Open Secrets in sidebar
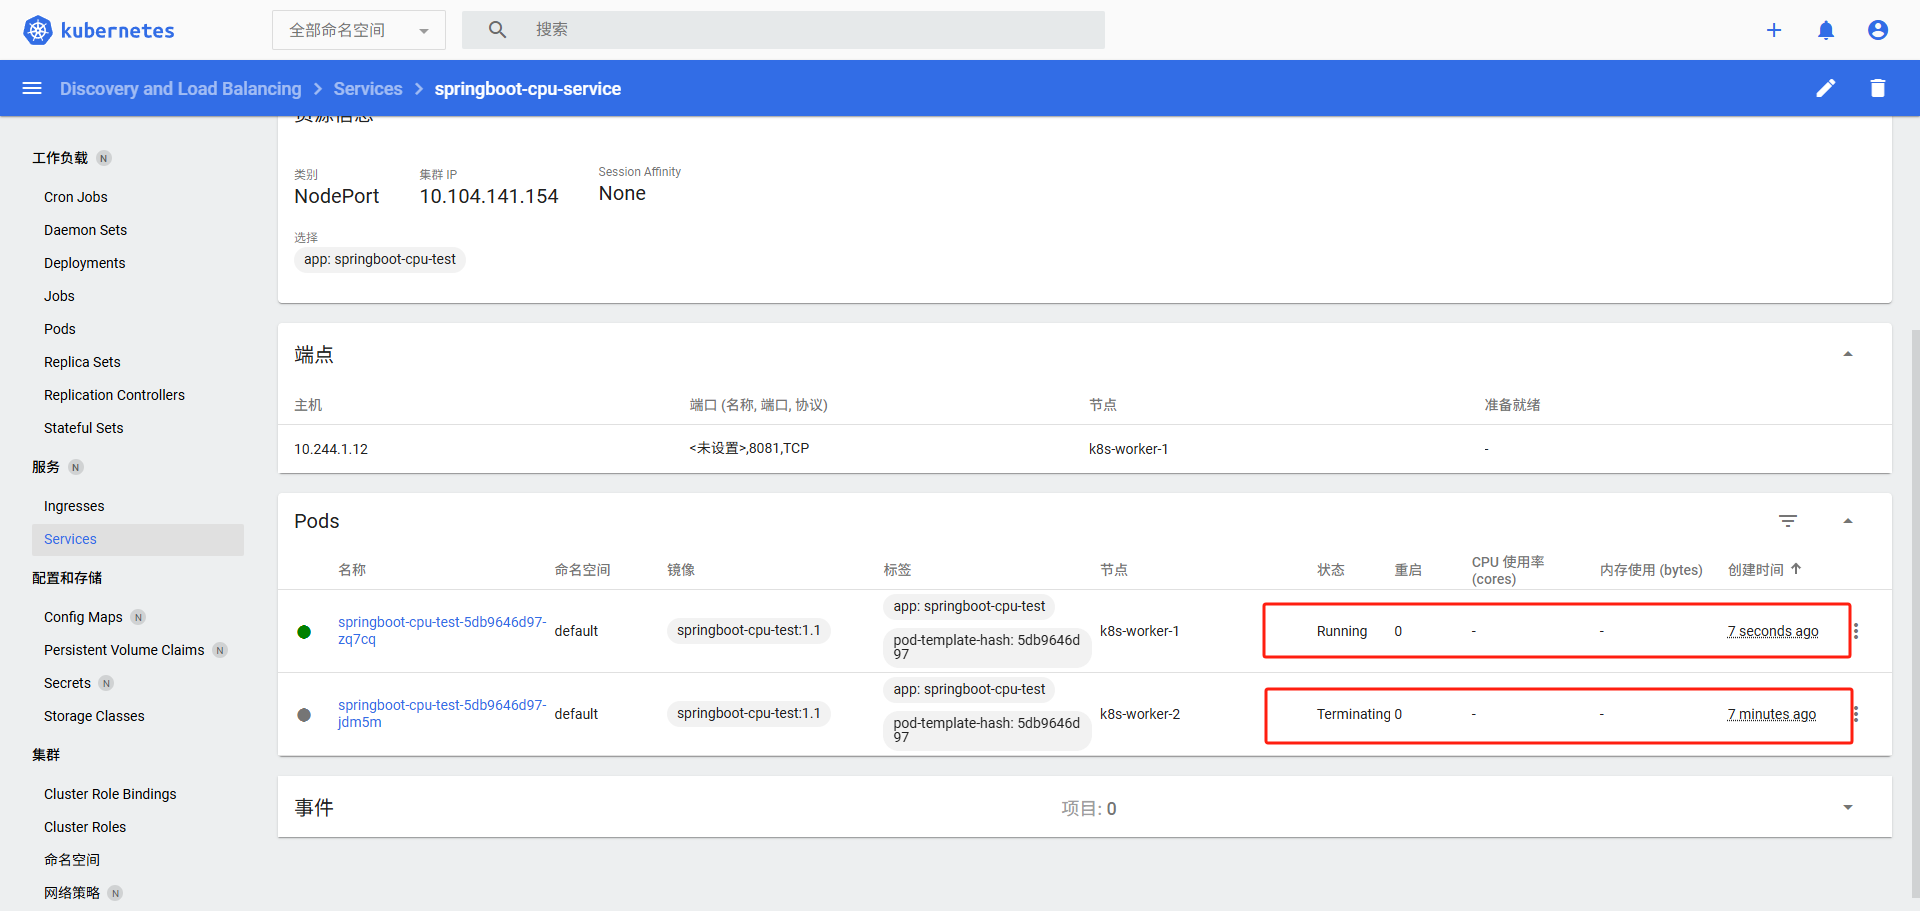 pyautogui.click(x=67, y=683)
